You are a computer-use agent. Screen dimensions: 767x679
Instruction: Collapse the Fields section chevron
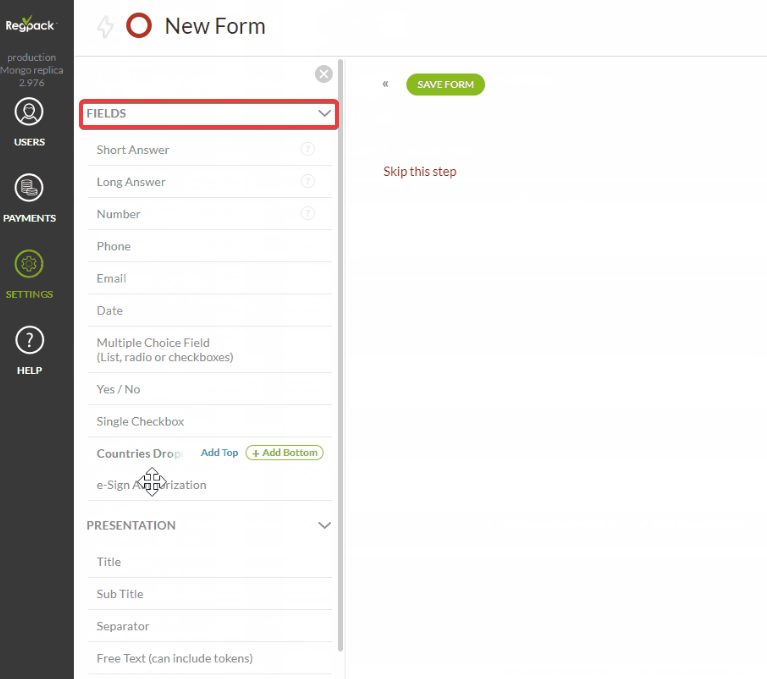[324, 114]
